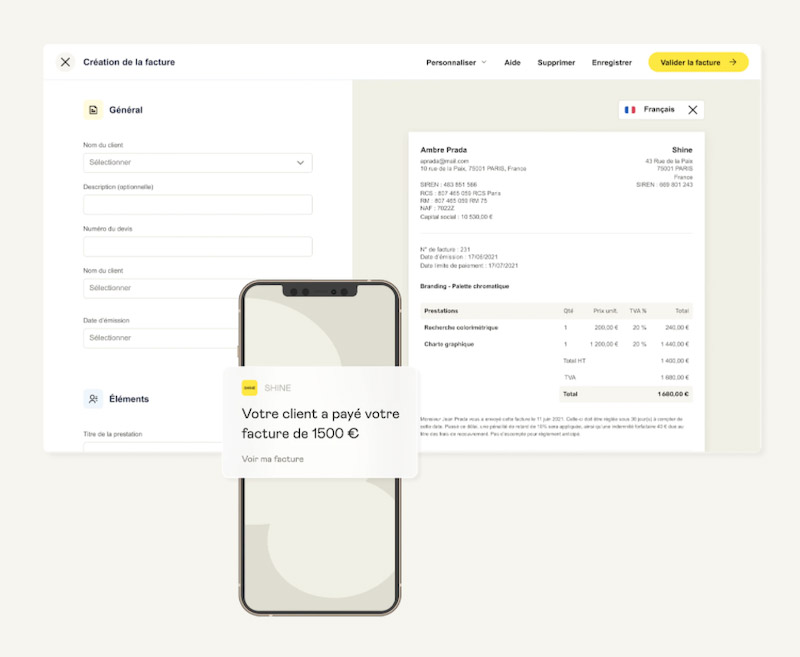This screenshot has height=657, width=800.
Task: Click the Création de la facture title
Action: pos(129,62)
